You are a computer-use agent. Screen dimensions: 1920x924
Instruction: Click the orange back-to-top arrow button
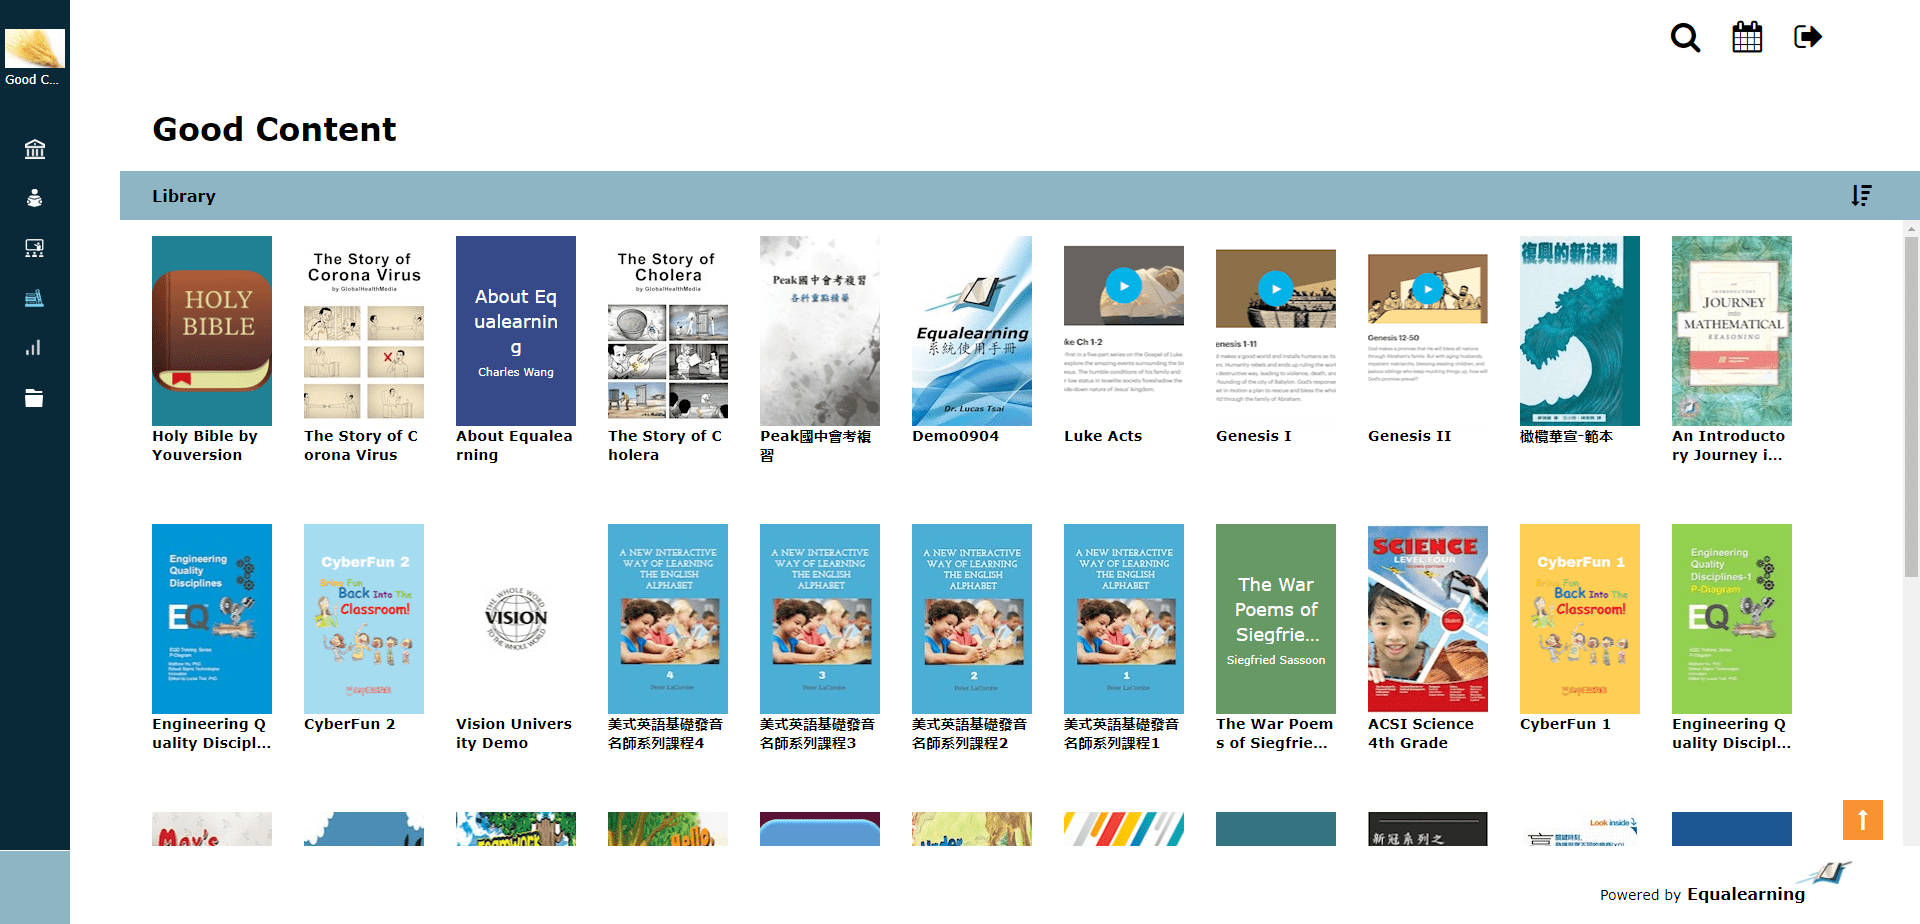point(1863,820)
